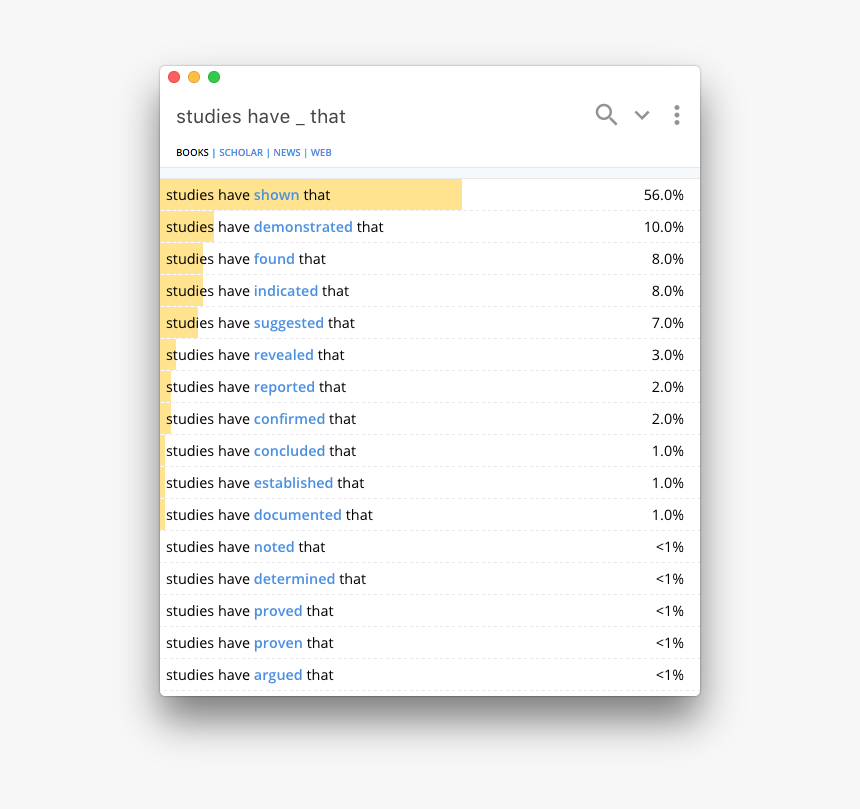Click the search magnifier icon

(x=606, y=115)
